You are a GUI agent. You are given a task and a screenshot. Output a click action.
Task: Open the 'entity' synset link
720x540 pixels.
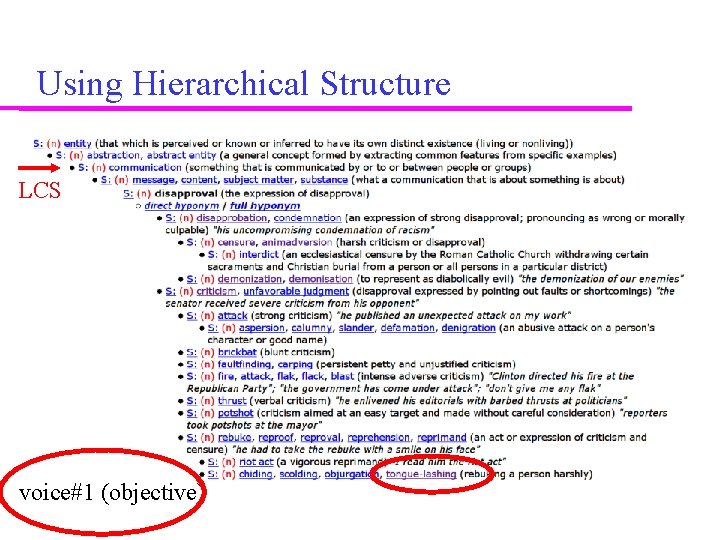77,143
